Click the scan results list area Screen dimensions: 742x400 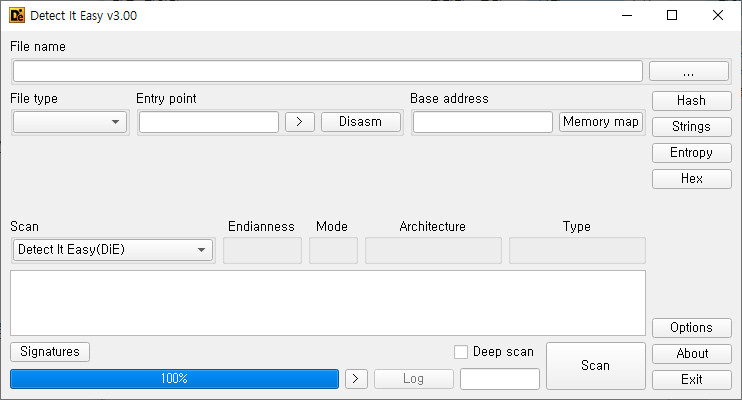328,303
